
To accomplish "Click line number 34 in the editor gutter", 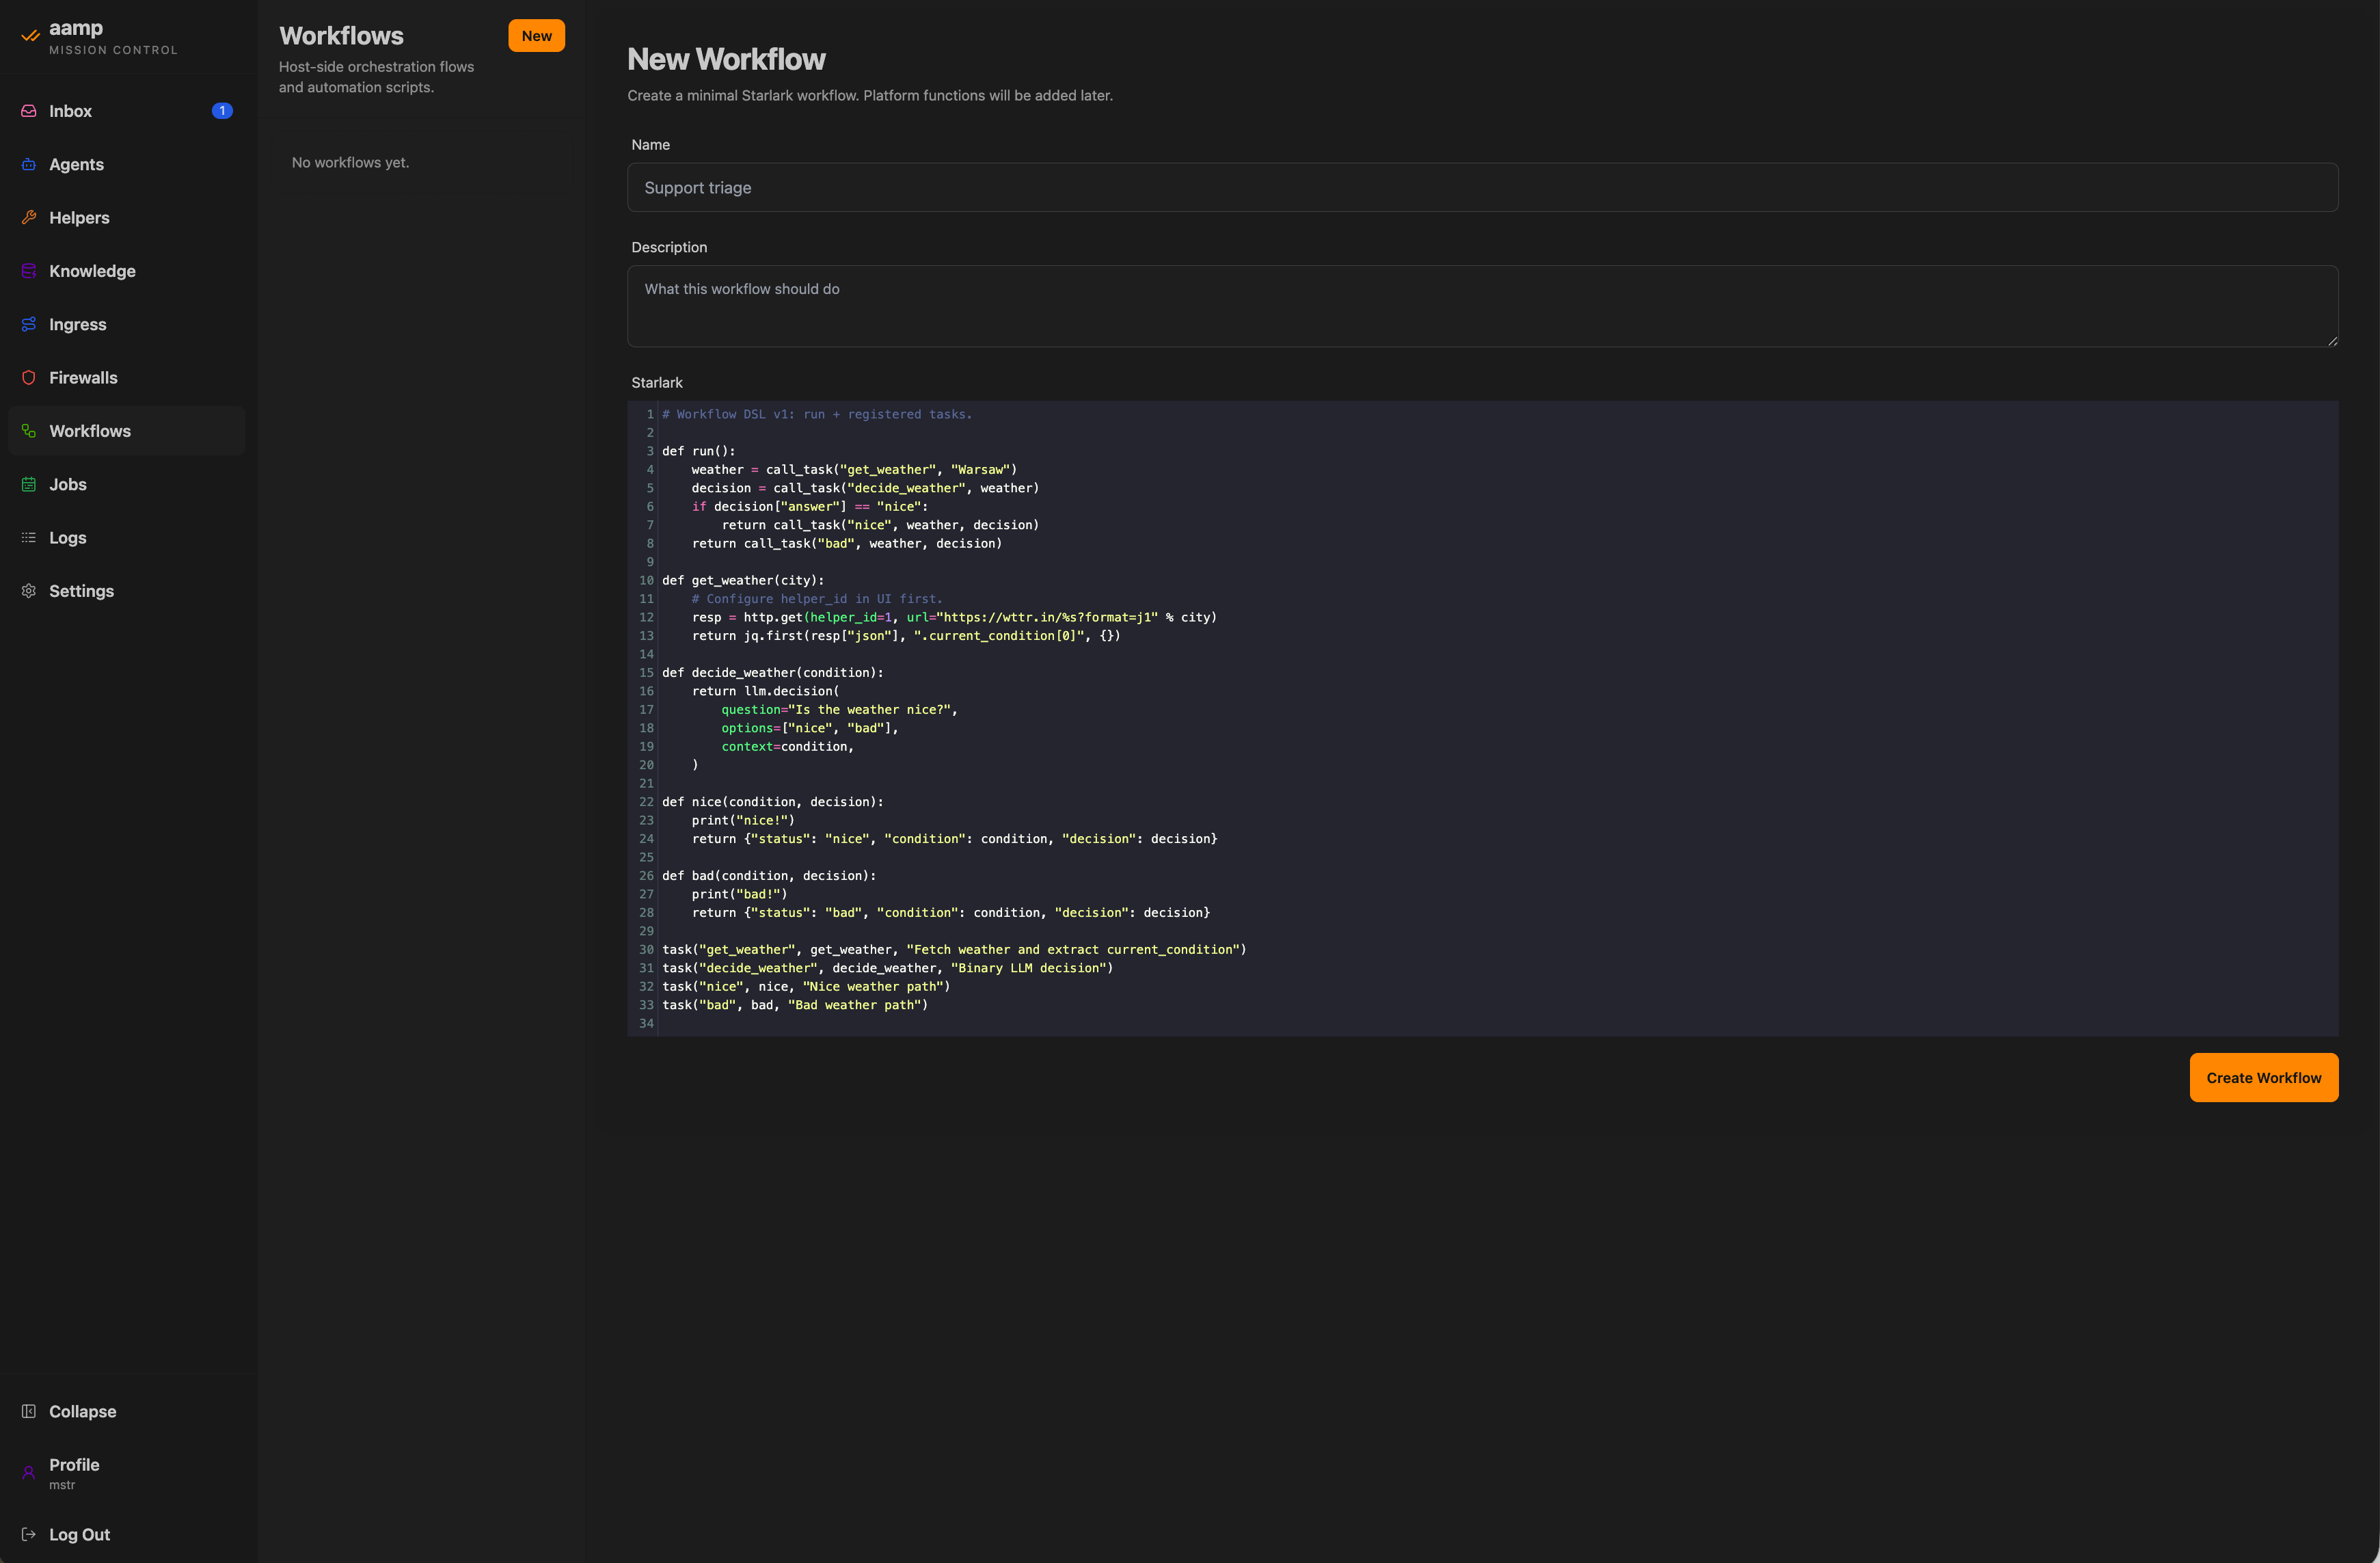I will click(x=646, y=1023).
